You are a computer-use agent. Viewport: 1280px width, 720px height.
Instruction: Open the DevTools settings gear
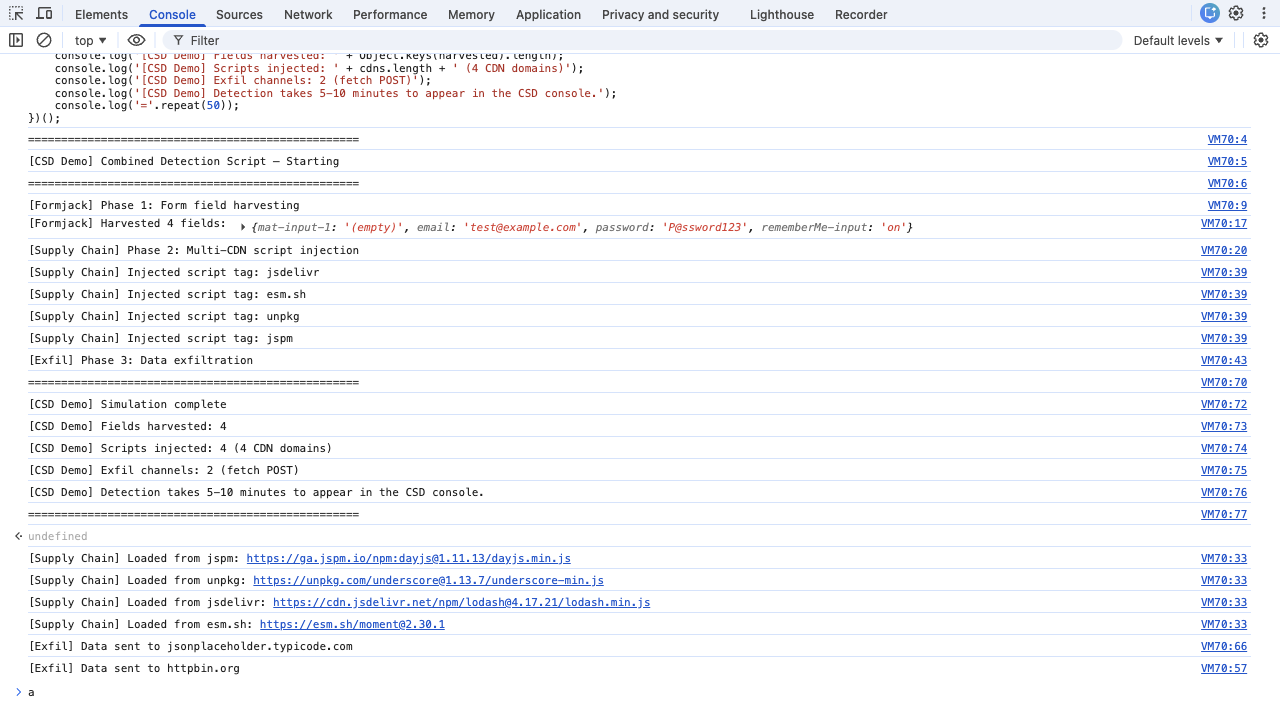tap(1237, 13)
